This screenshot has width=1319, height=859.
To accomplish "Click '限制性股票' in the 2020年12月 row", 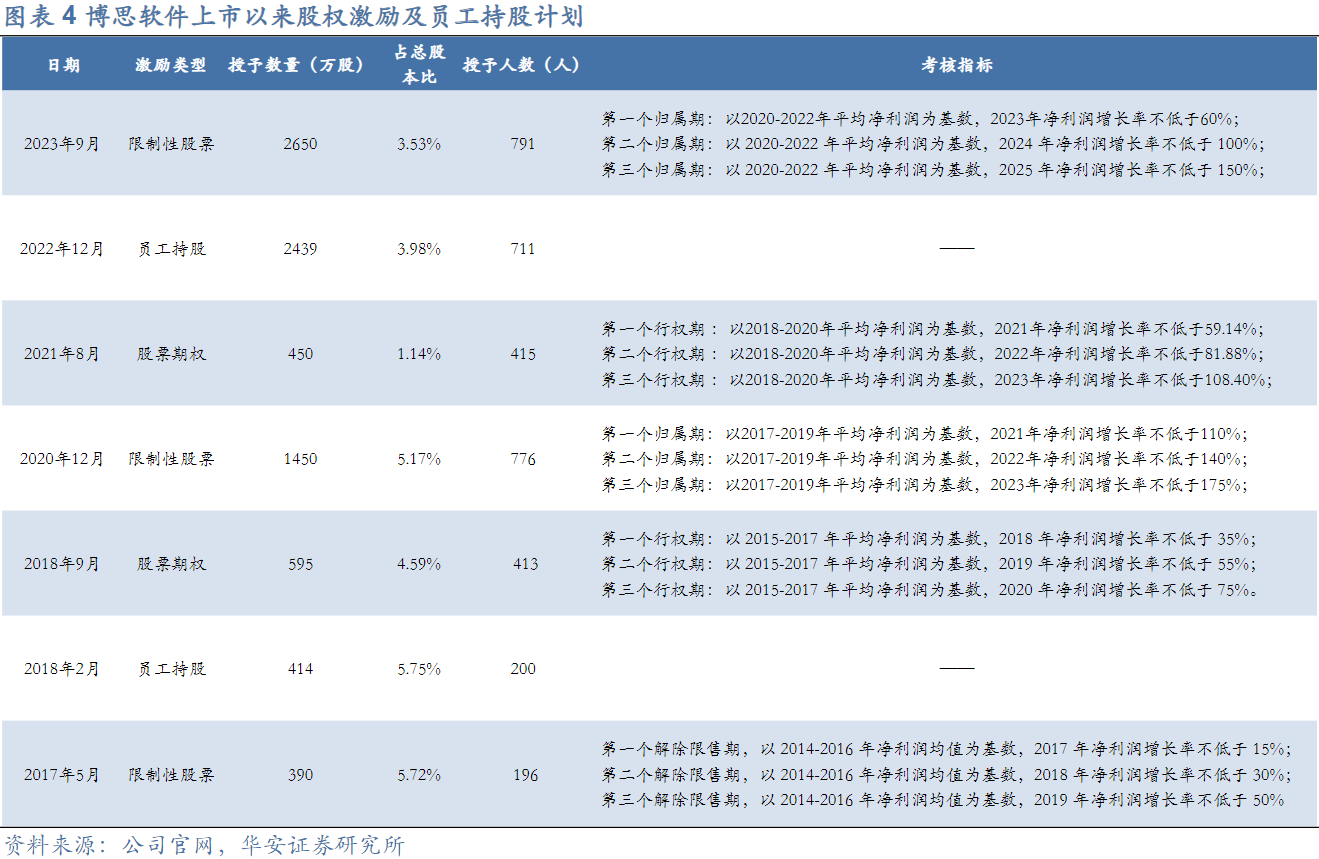I will (171, 459).
